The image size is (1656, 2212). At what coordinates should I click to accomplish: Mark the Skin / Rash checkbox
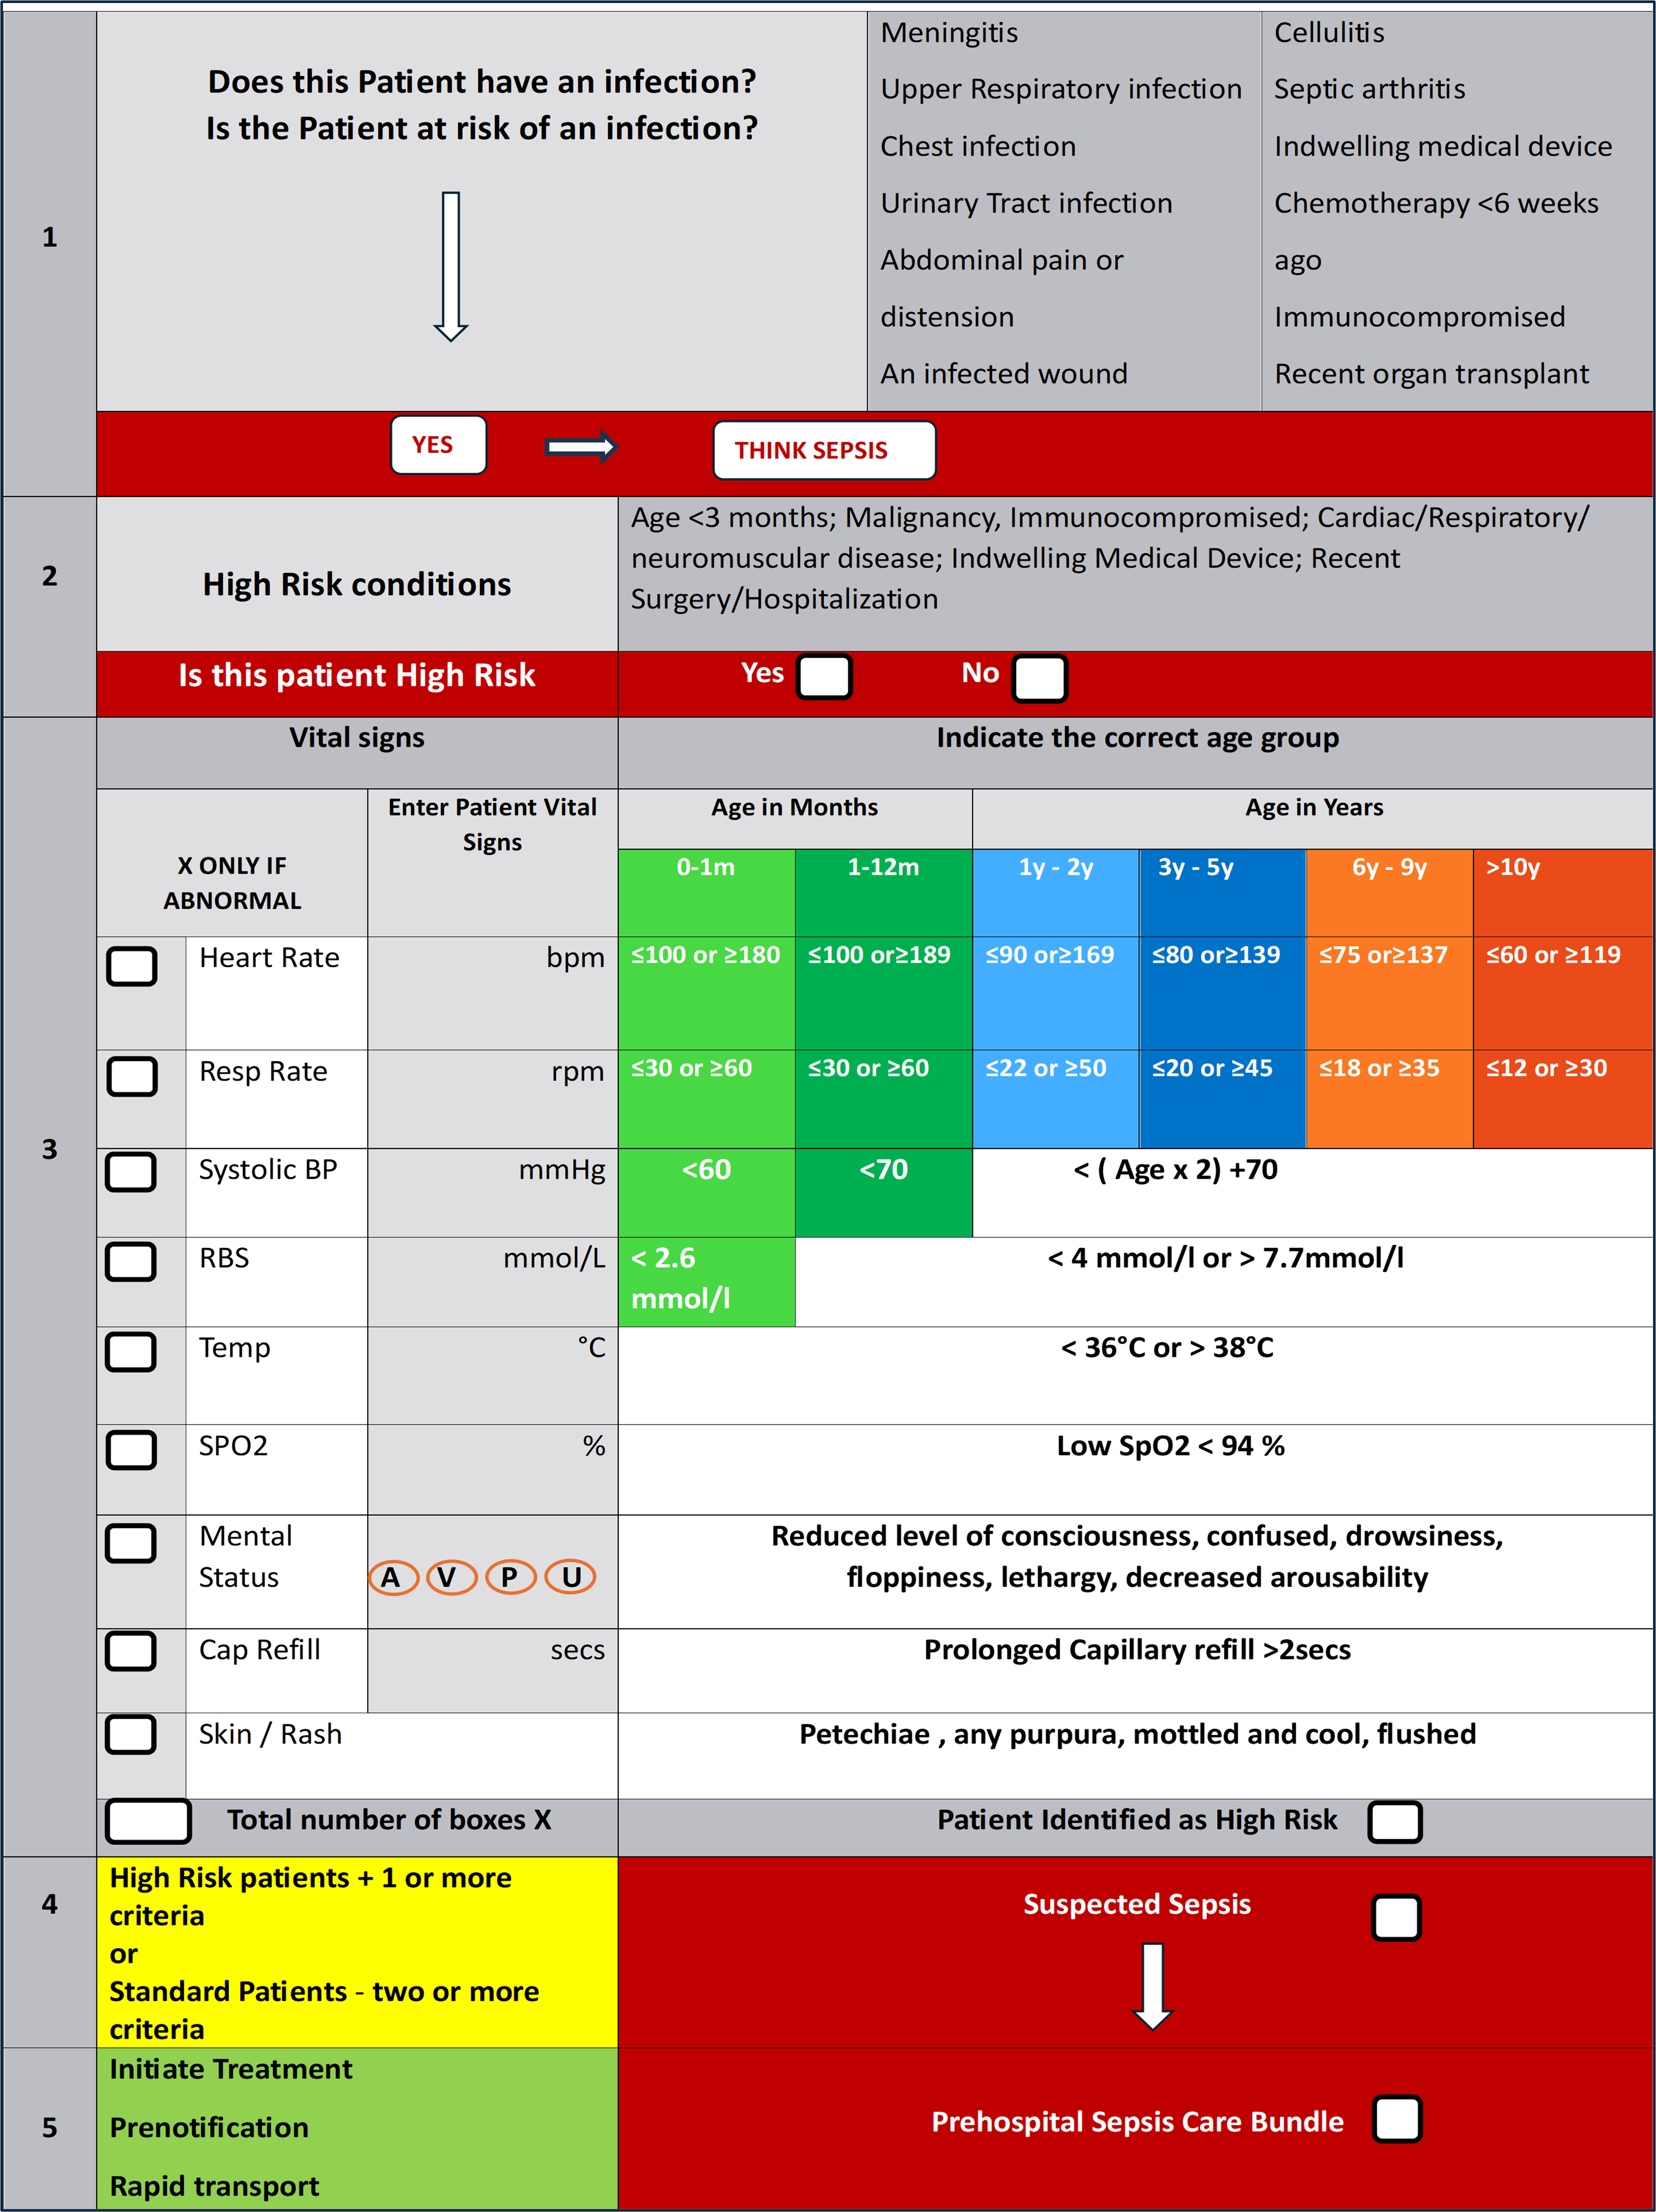[x=132, y=1735]
